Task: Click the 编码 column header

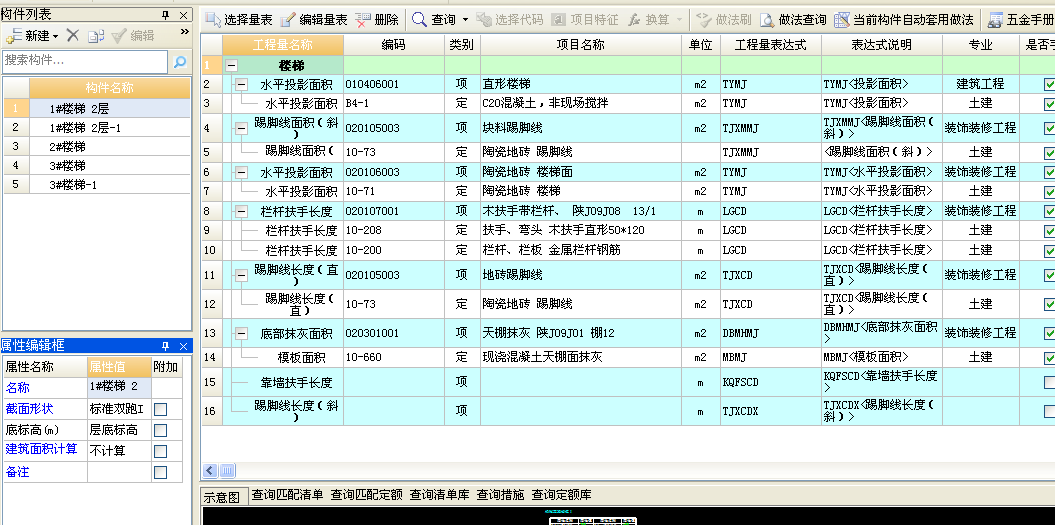Action: coord(394,45)
